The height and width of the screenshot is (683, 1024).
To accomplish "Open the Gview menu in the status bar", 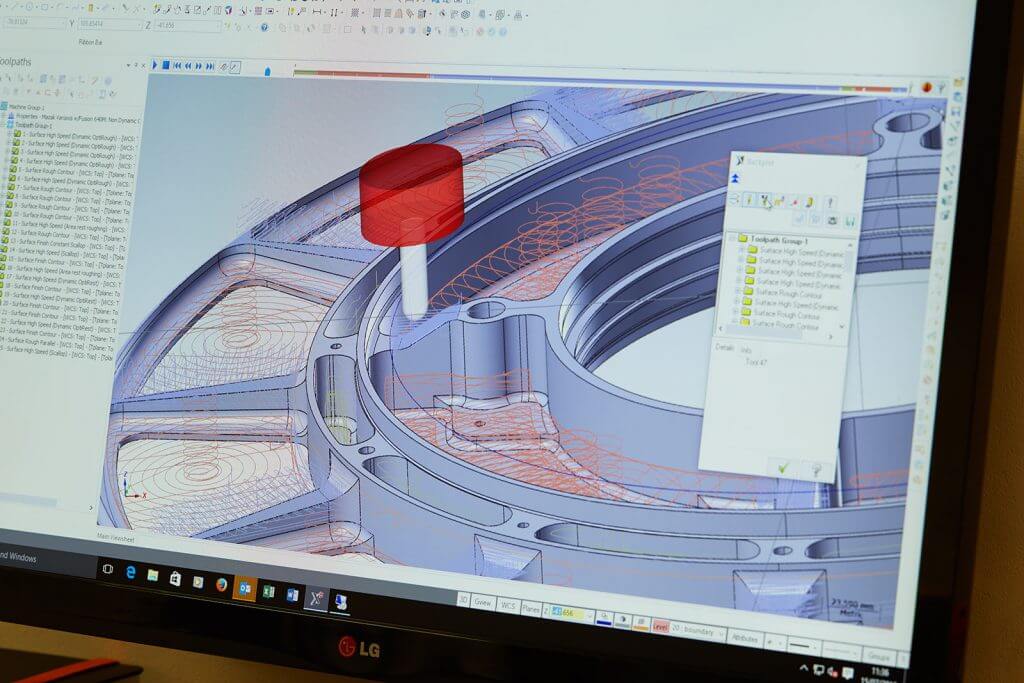I will (483, 603).
